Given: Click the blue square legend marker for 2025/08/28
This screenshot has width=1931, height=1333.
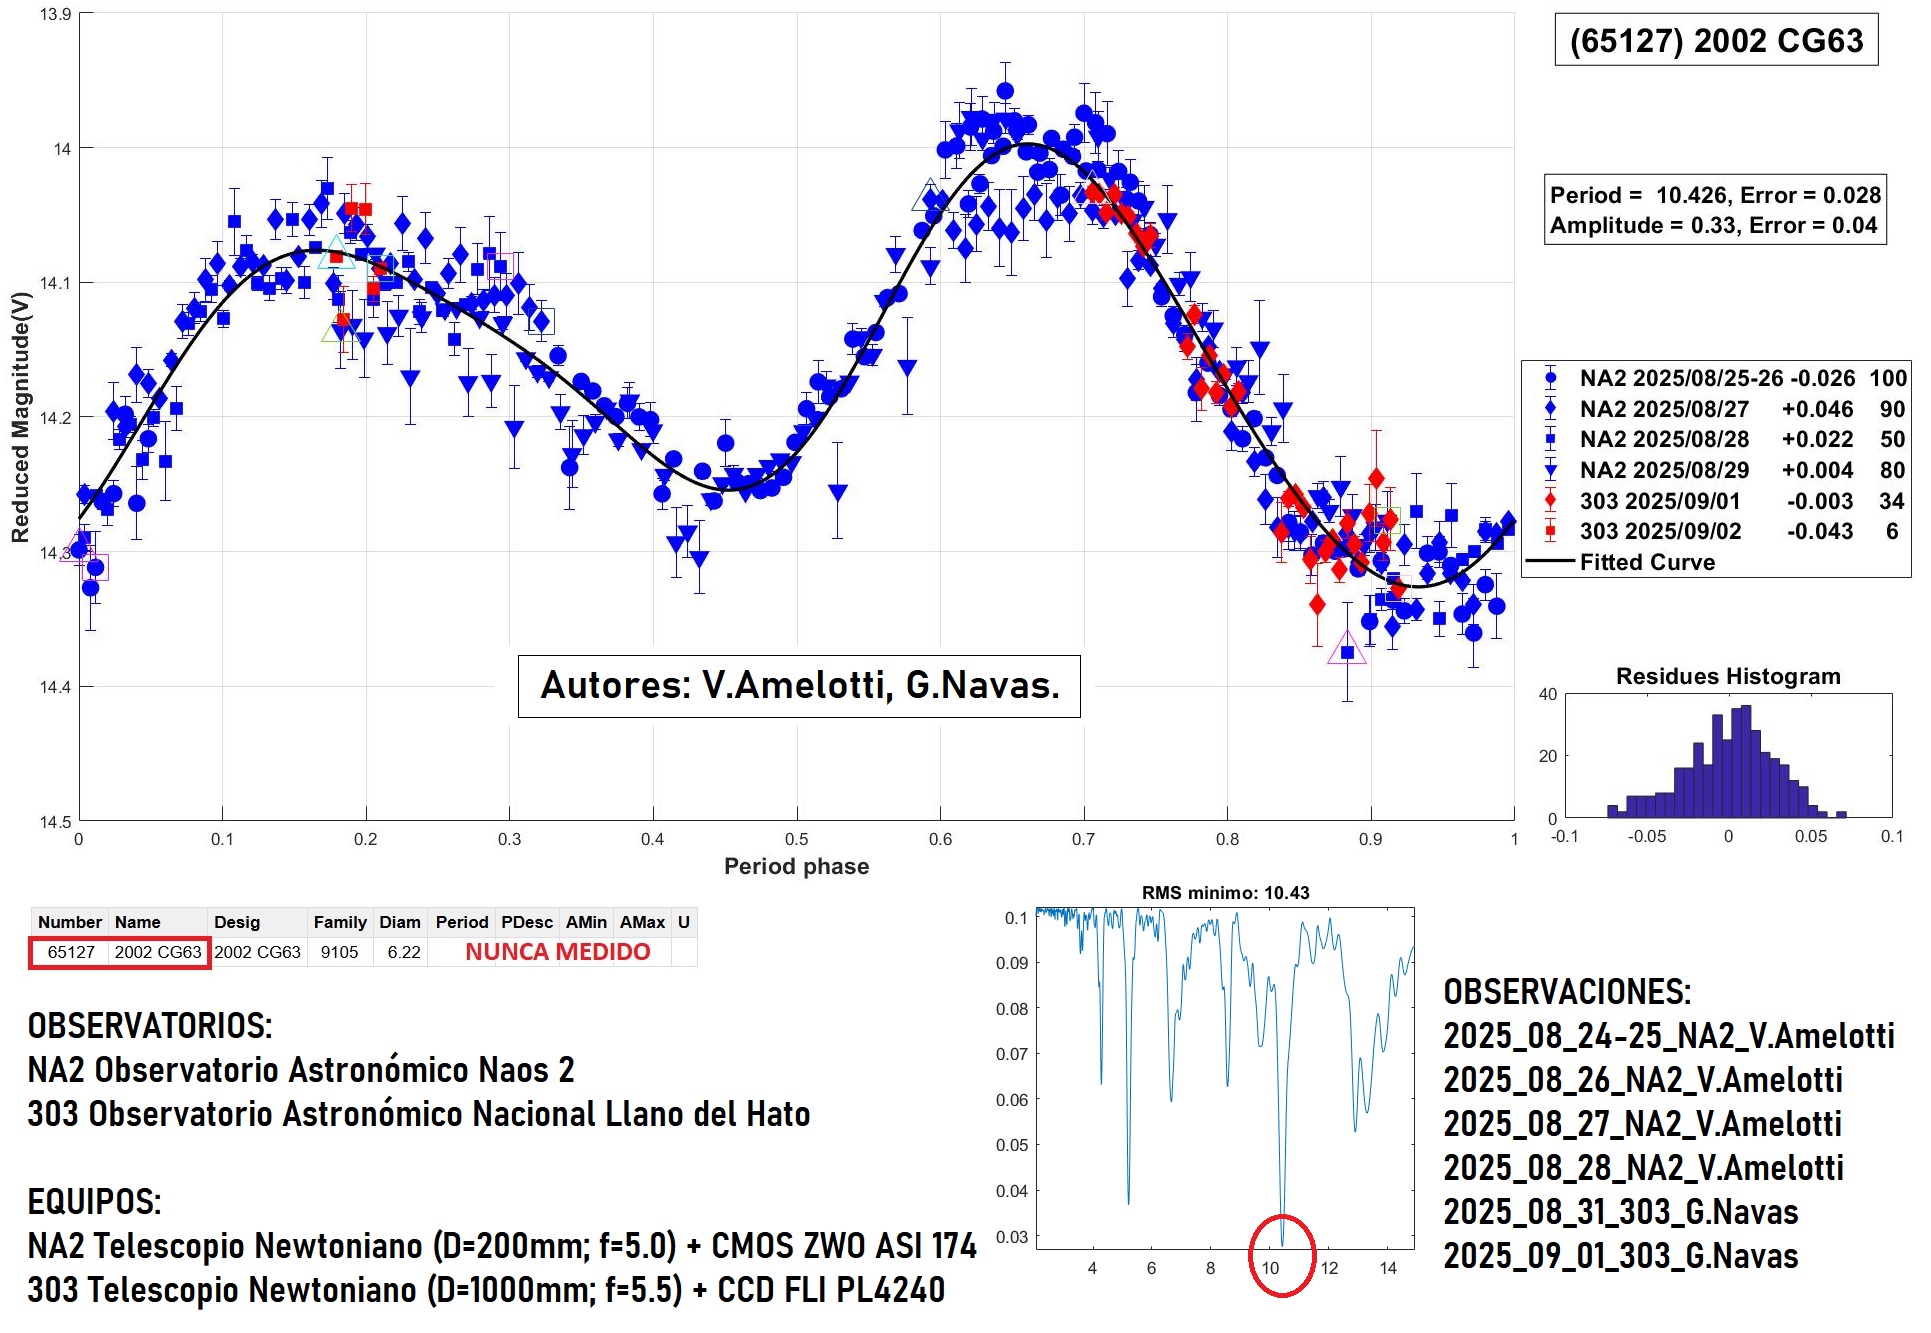Looking at the screenshot, I should (x=1550, y=439).
